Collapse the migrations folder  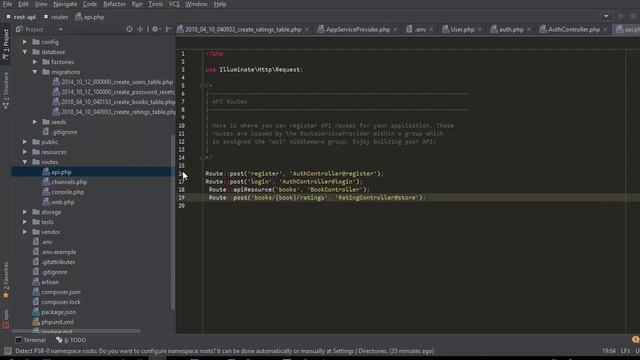tap(35, 72)
